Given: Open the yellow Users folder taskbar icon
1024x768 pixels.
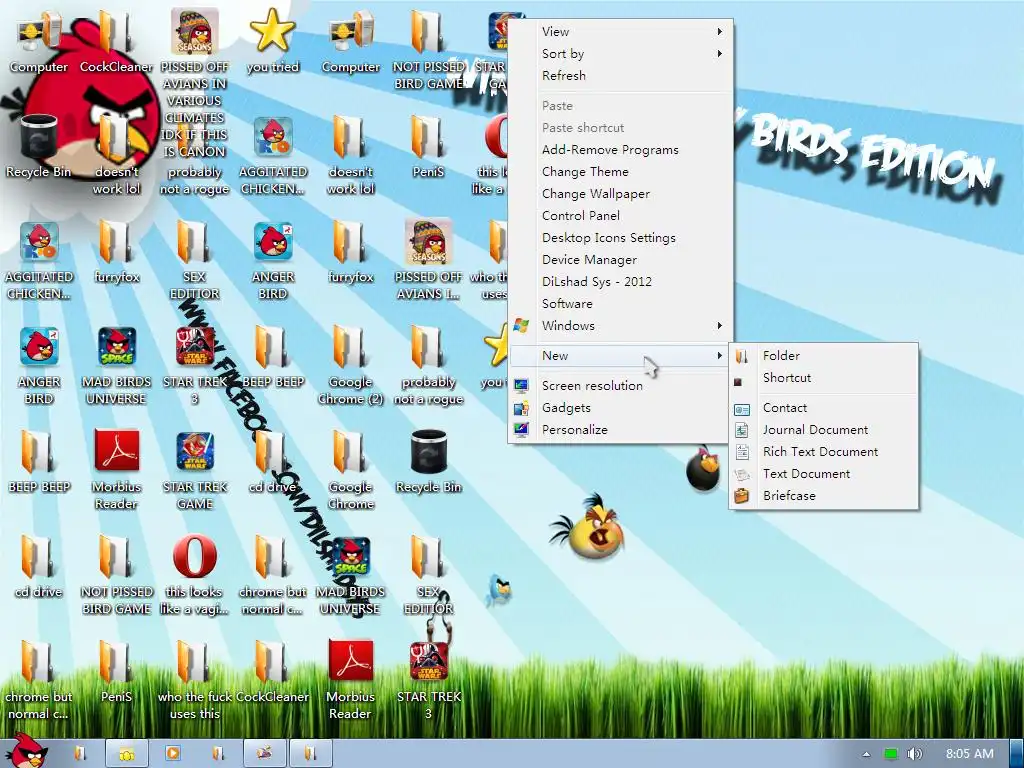Looking at the screenshot, I should point(127,754).
